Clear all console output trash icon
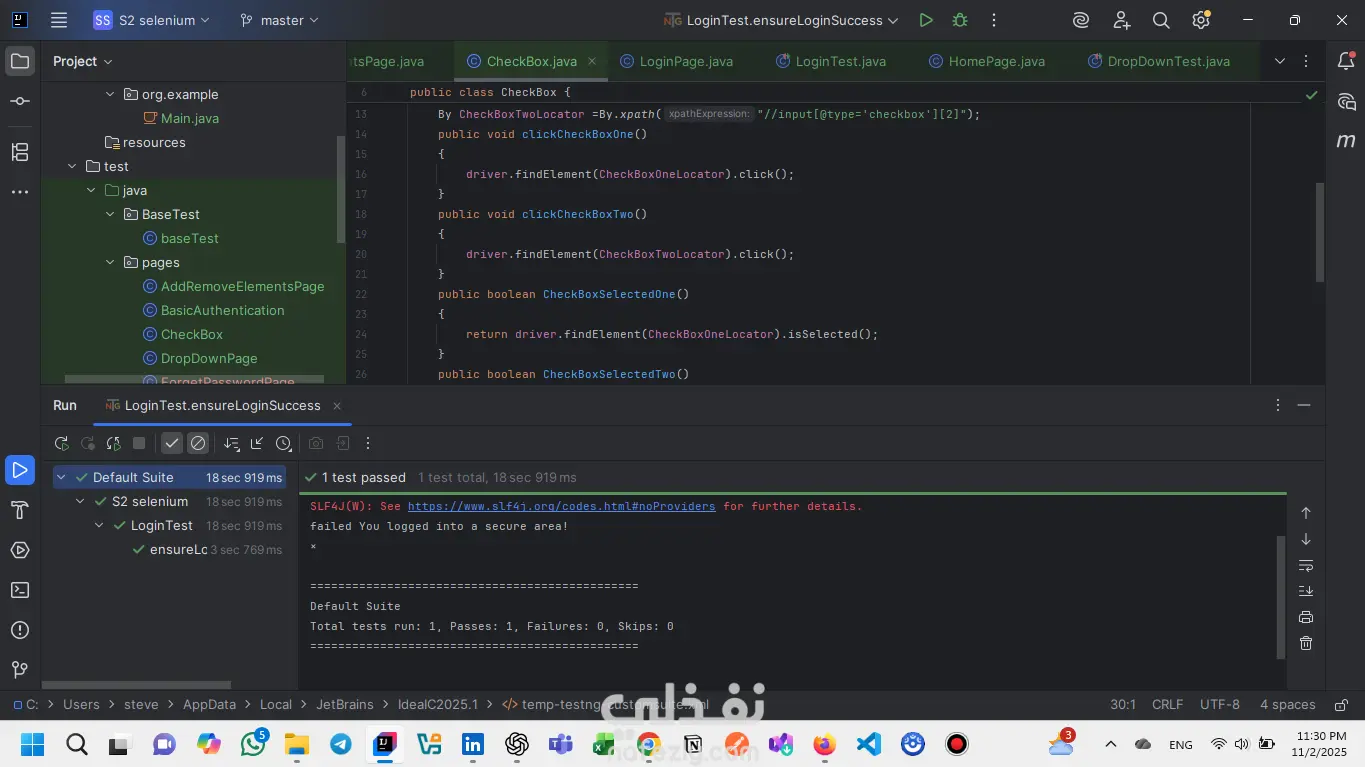 click(1306, 643)
